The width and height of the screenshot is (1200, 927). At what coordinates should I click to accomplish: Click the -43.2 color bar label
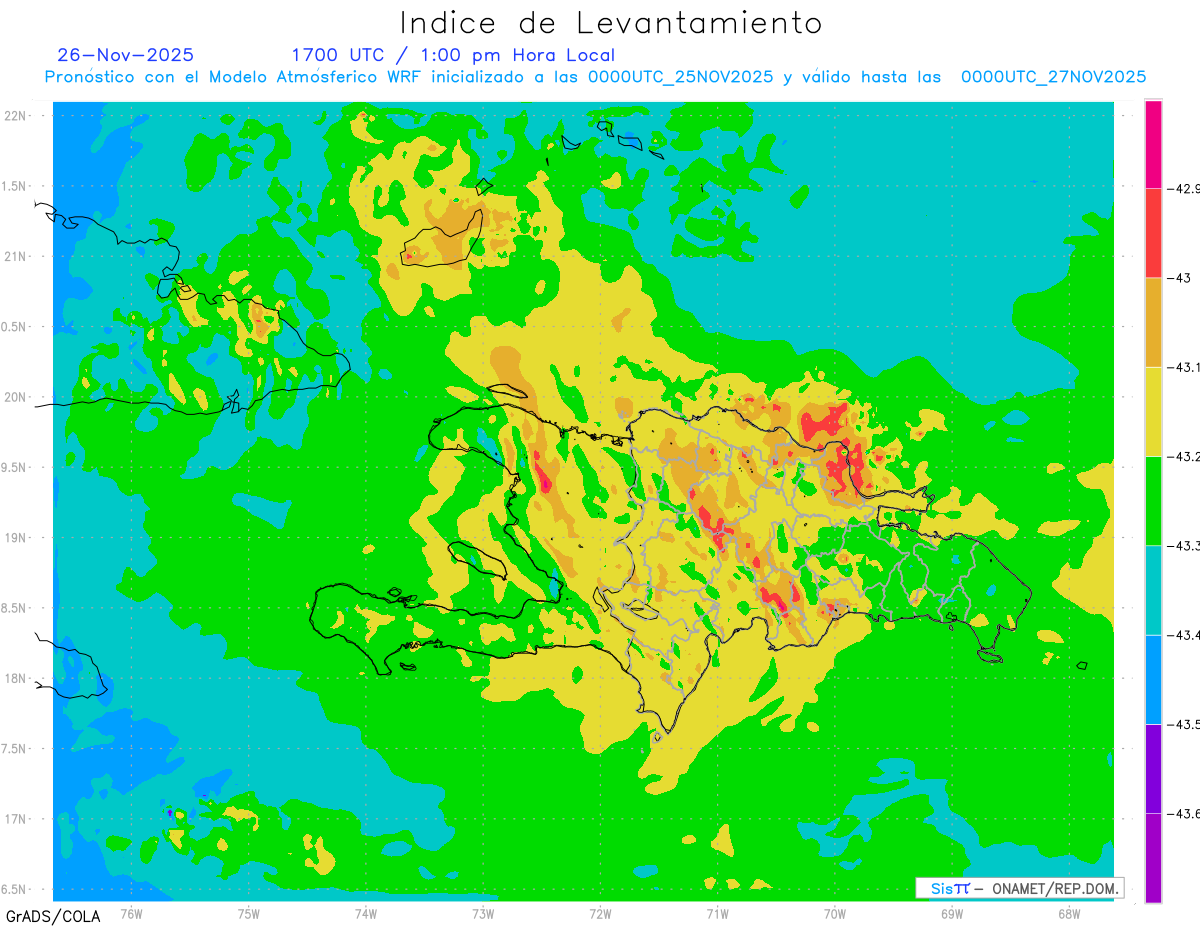coord(1185,456)
